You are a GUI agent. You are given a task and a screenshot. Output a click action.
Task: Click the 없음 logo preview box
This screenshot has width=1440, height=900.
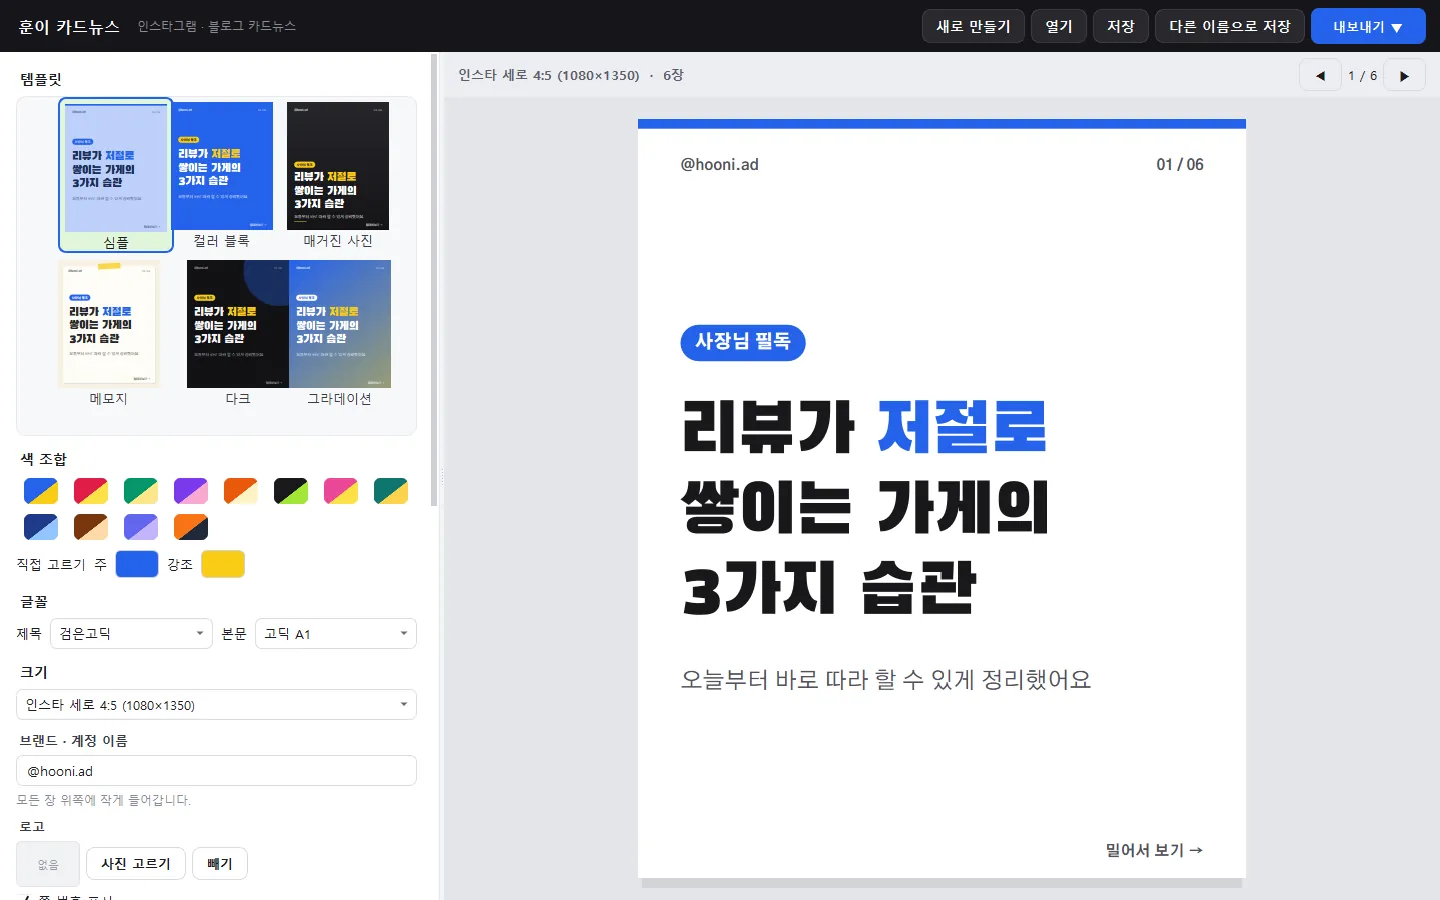(48, 864)
